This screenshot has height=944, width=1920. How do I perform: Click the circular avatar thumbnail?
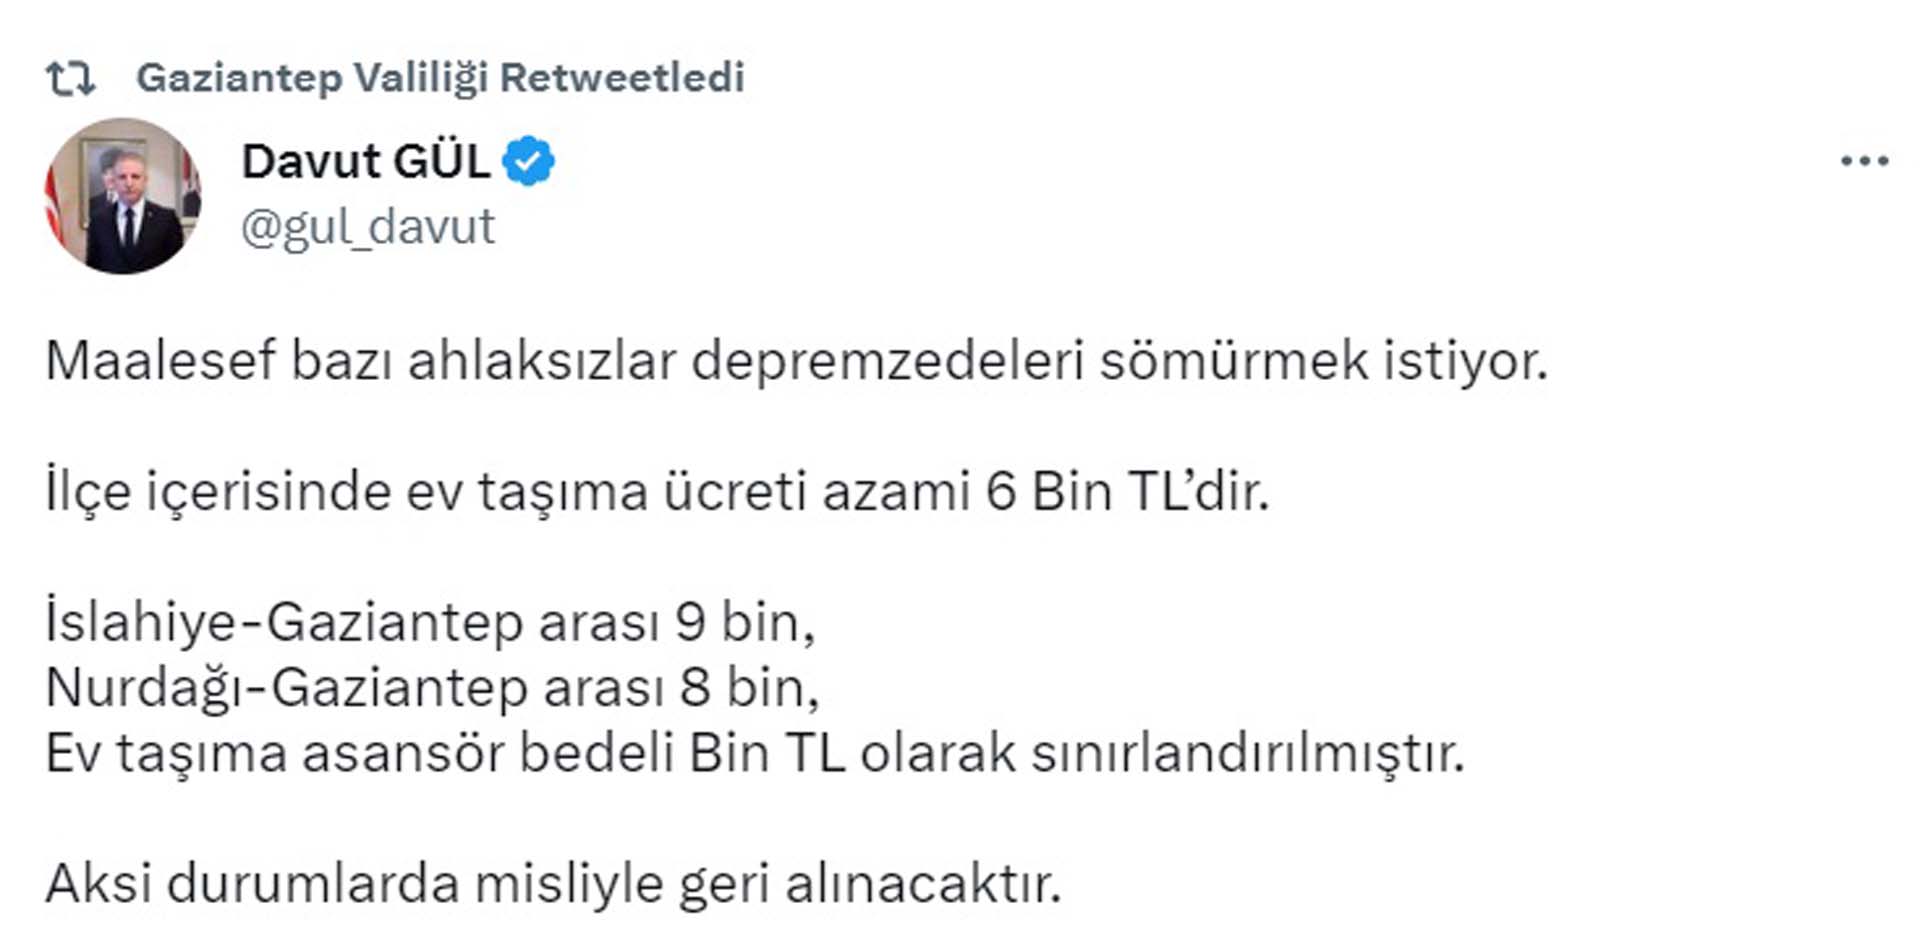124,190
